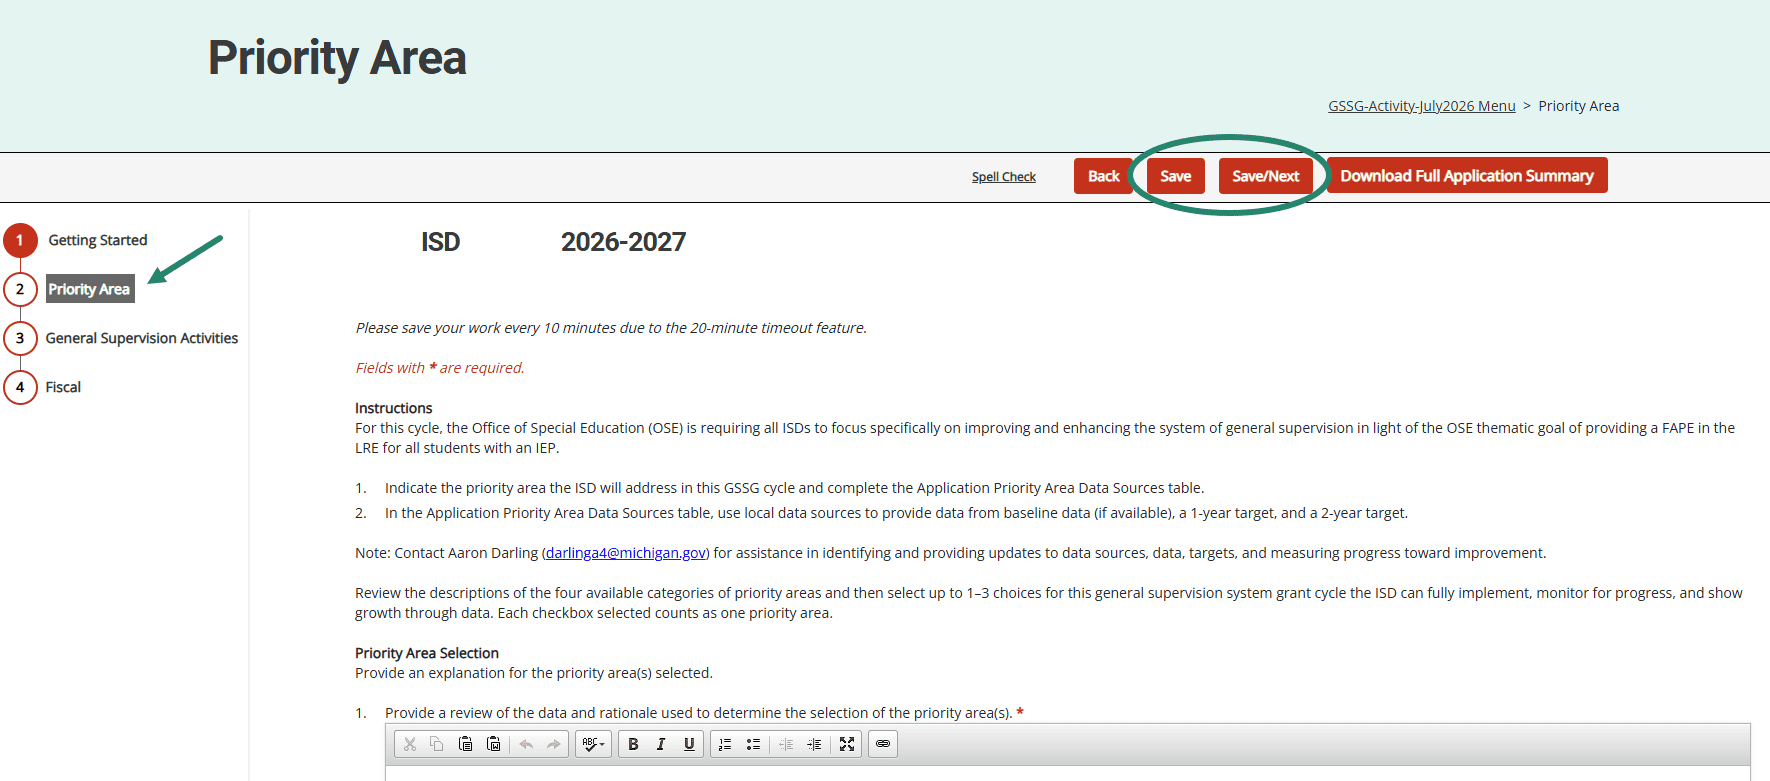Toggle bold formatting
1770x781 pixels.
click(x=633, y=744)
